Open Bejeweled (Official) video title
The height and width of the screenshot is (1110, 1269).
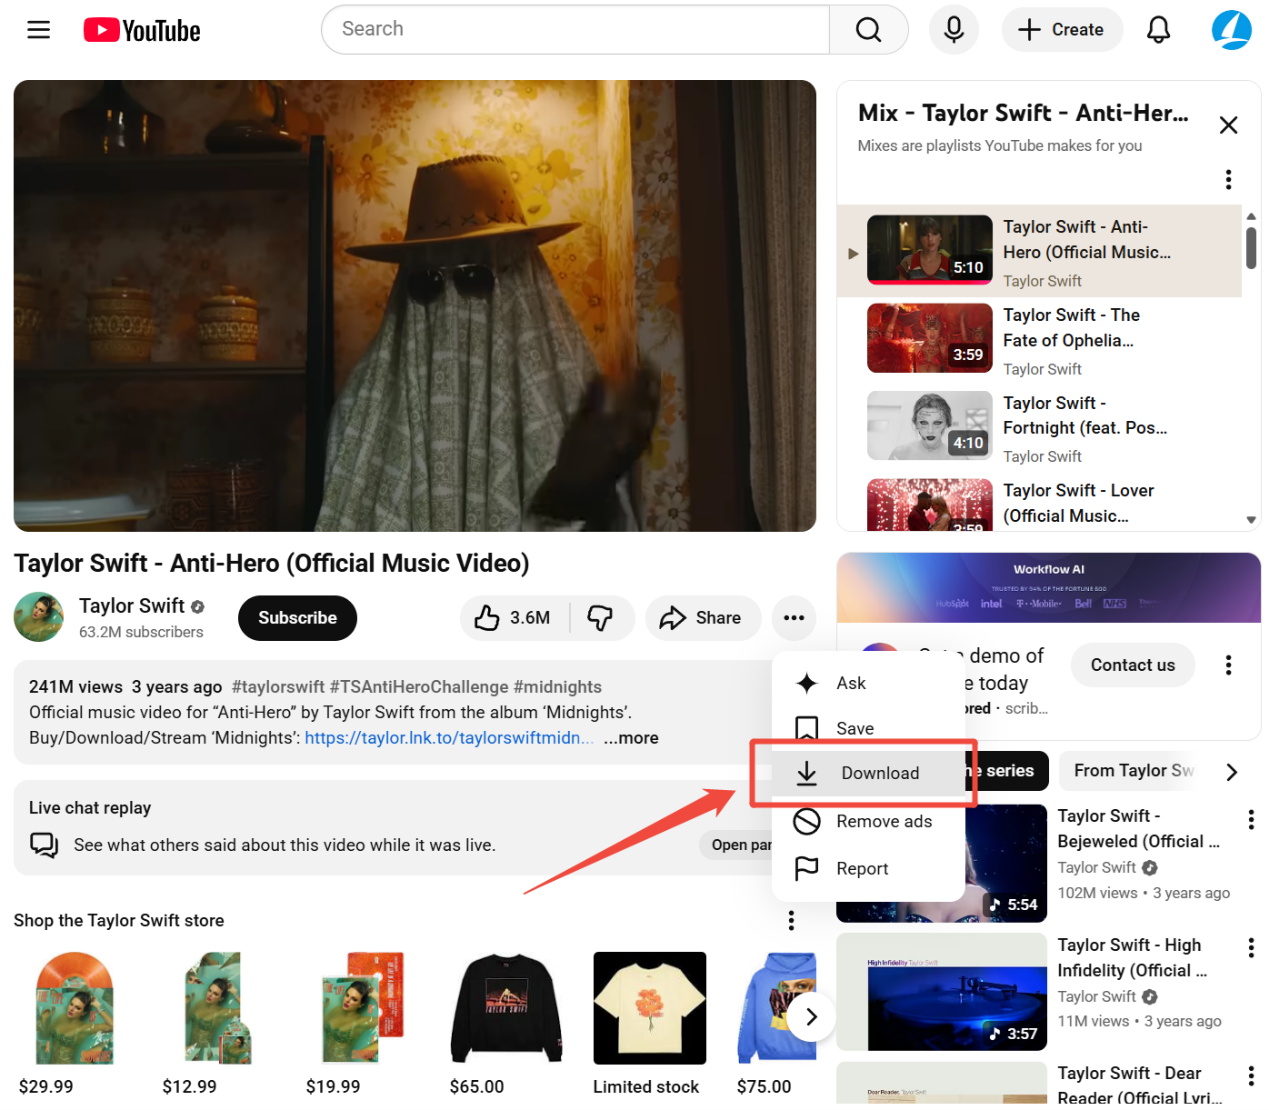click(1138, 829)
